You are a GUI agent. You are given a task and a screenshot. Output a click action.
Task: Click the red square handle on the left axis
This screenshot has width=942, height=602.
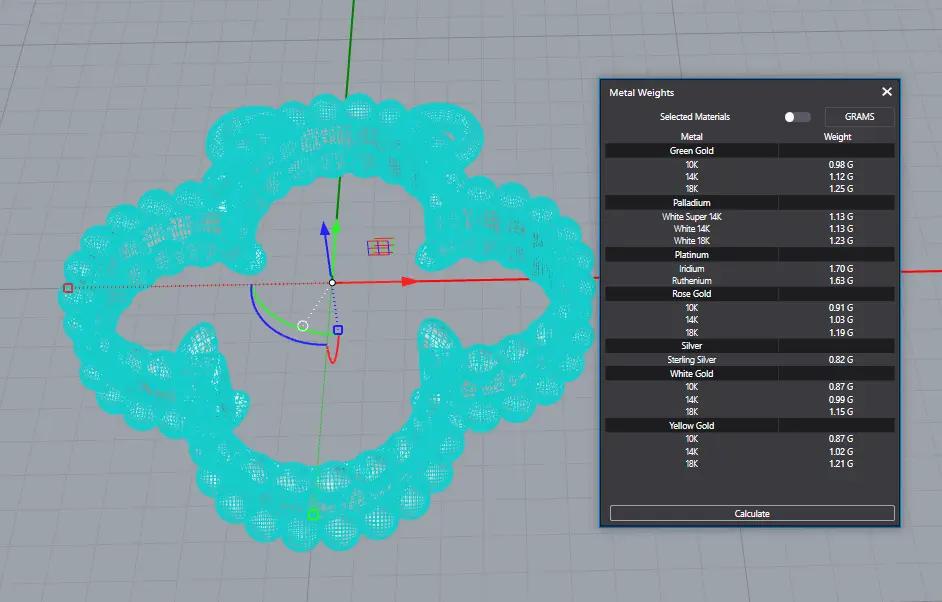pos(68,288)
